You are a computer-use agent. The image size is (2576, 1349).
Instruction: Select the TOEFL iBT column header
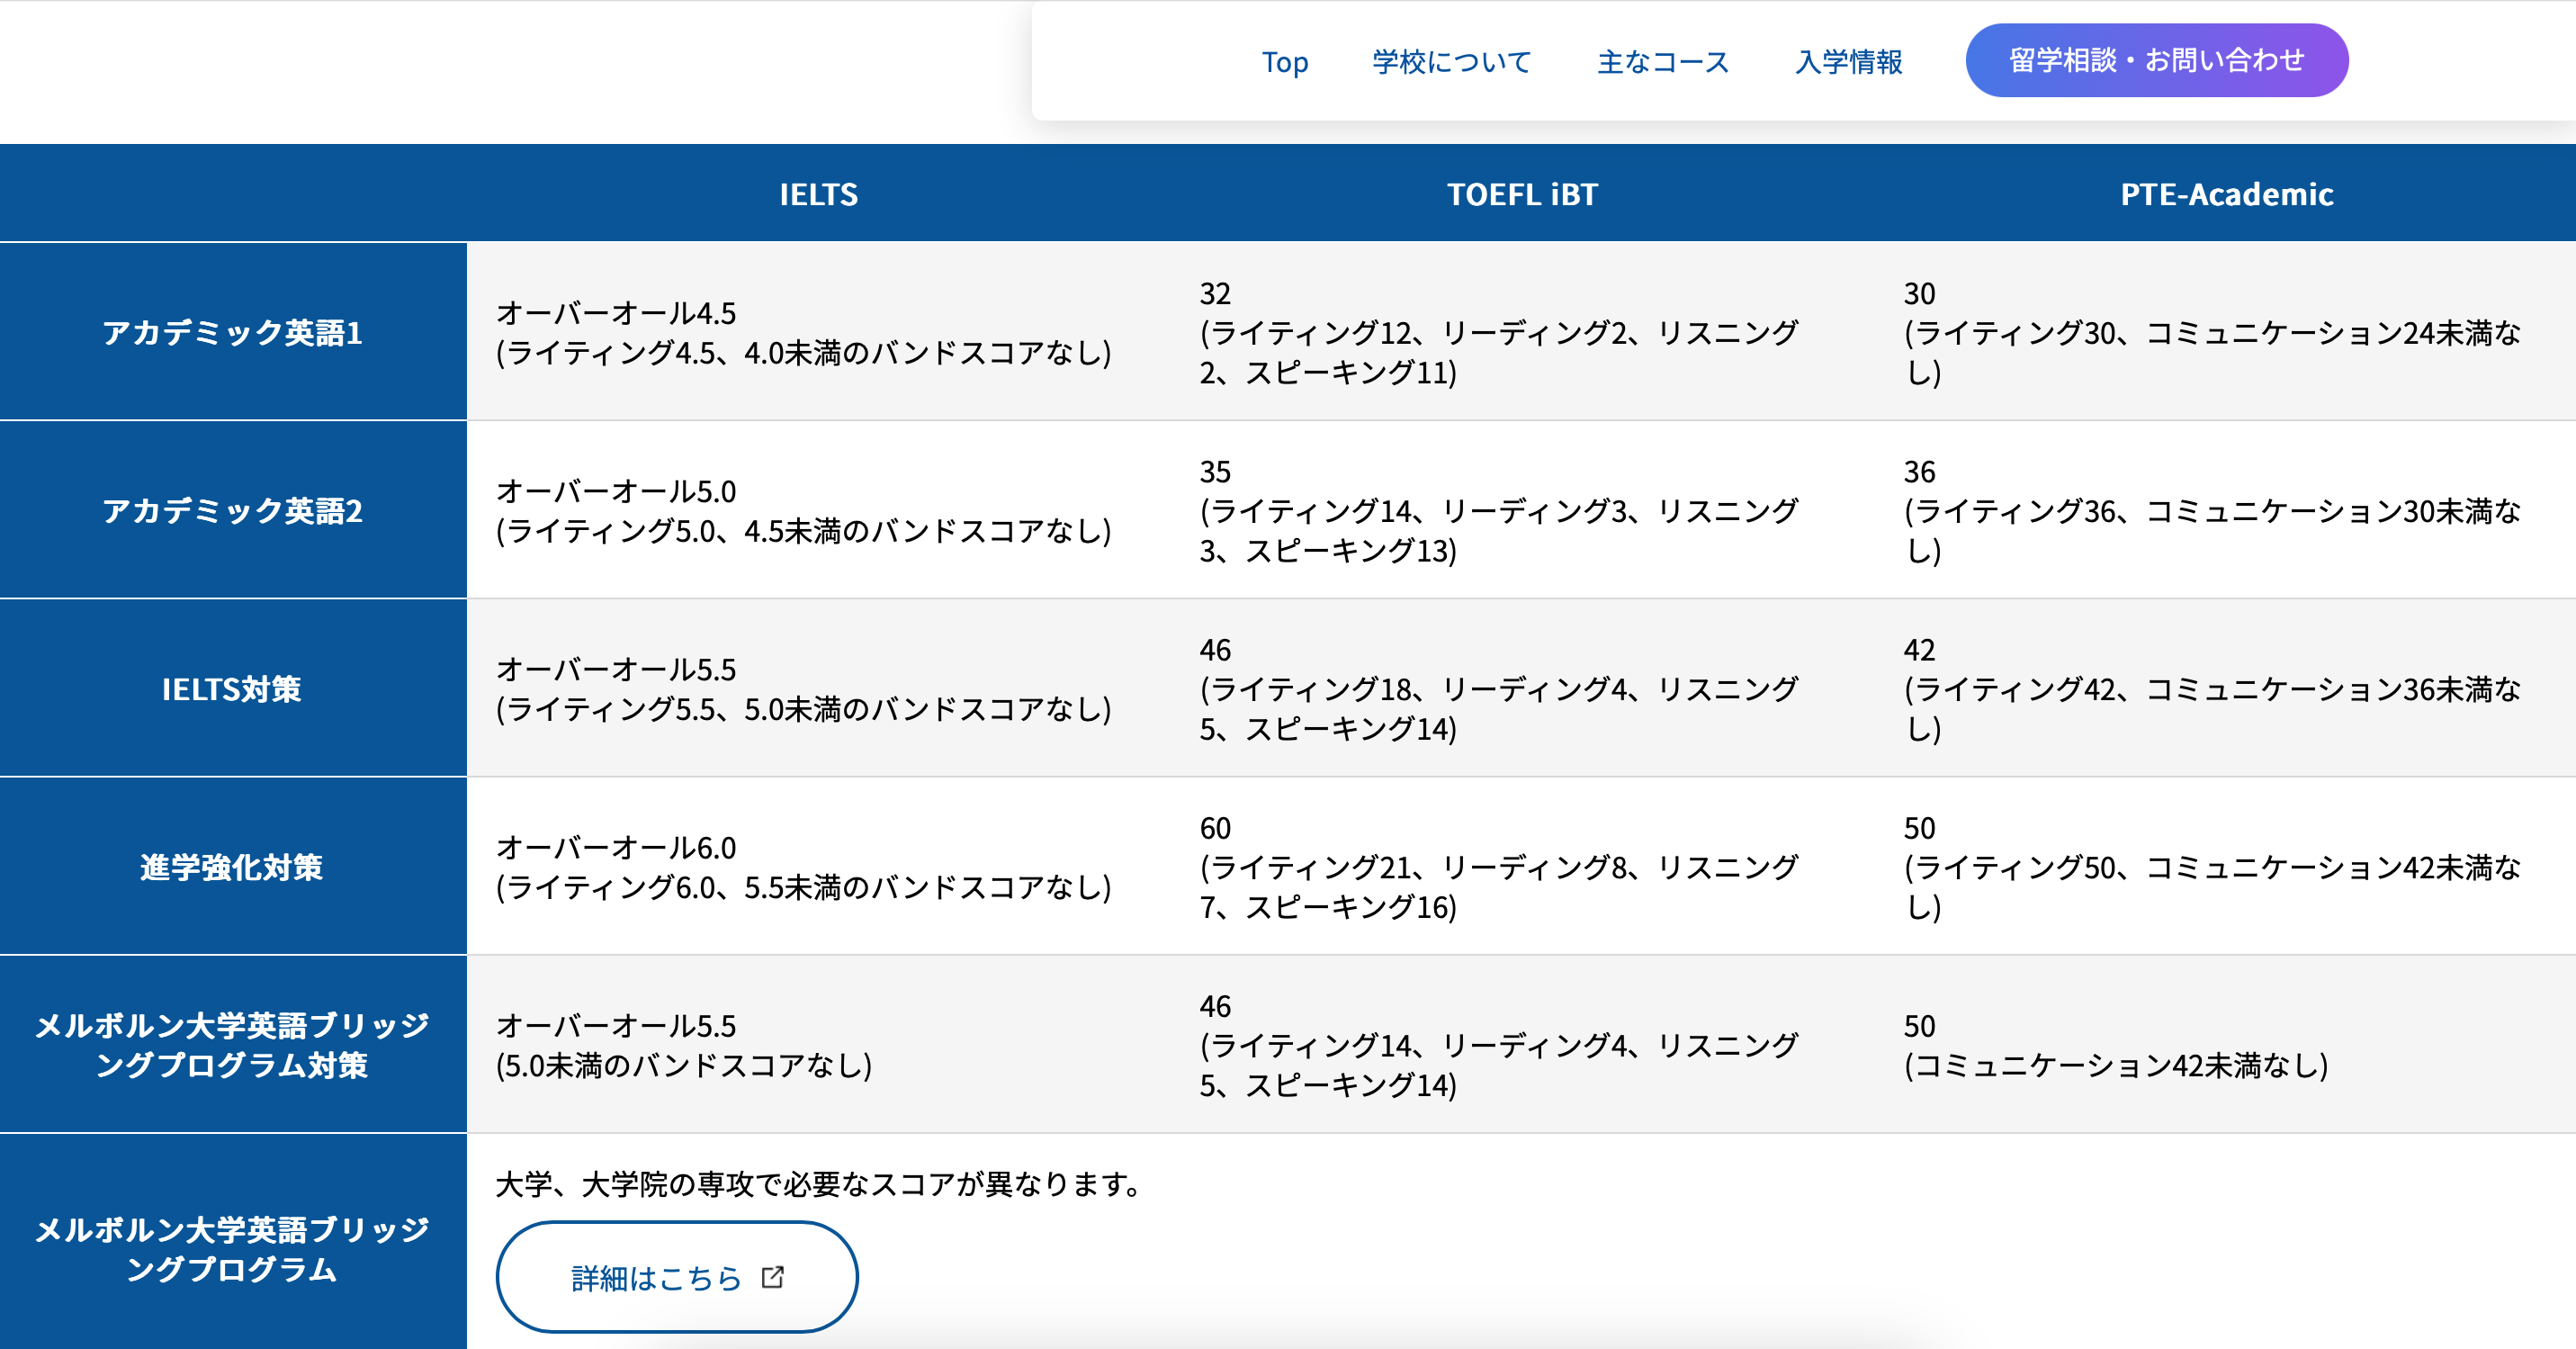click(x=1522, y=194)
